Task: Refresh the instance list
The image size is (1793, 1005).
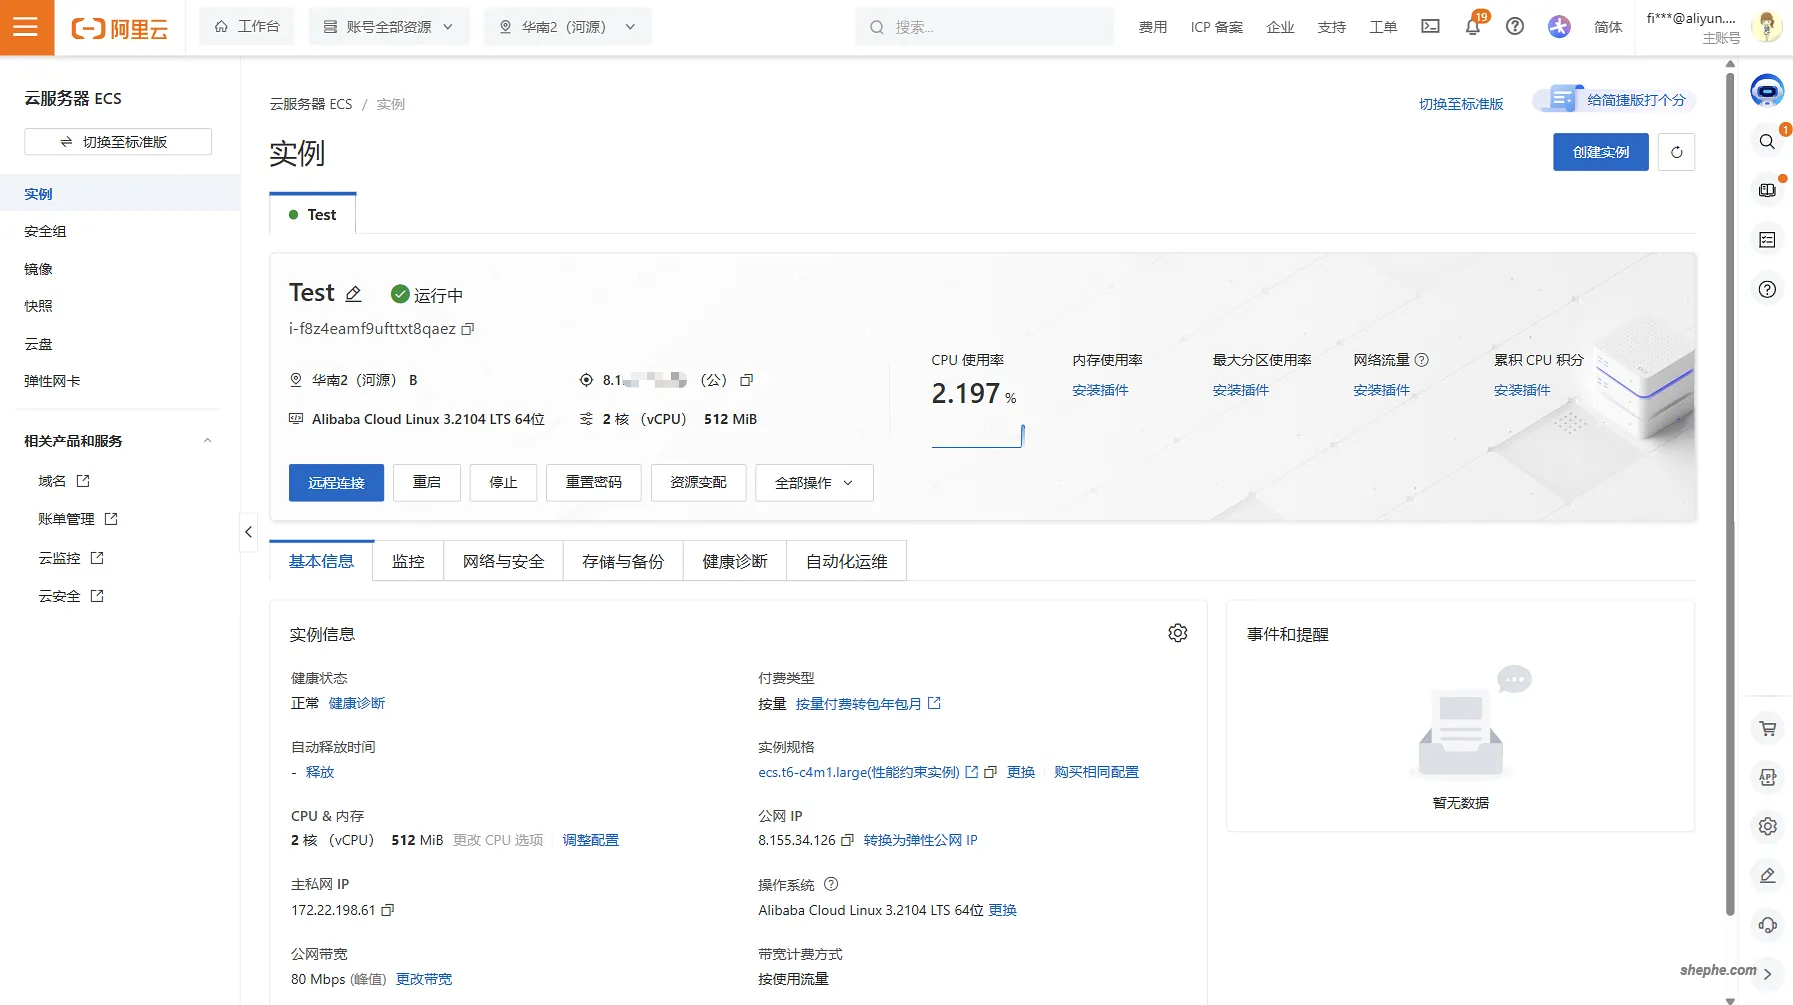Action: click(1677, 152)
